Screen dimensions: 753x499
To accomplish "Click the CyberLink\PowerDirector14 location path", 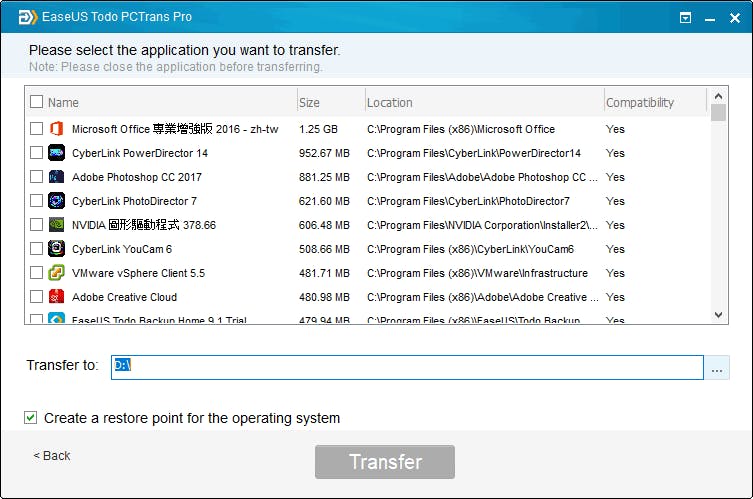I will point(474,153).
